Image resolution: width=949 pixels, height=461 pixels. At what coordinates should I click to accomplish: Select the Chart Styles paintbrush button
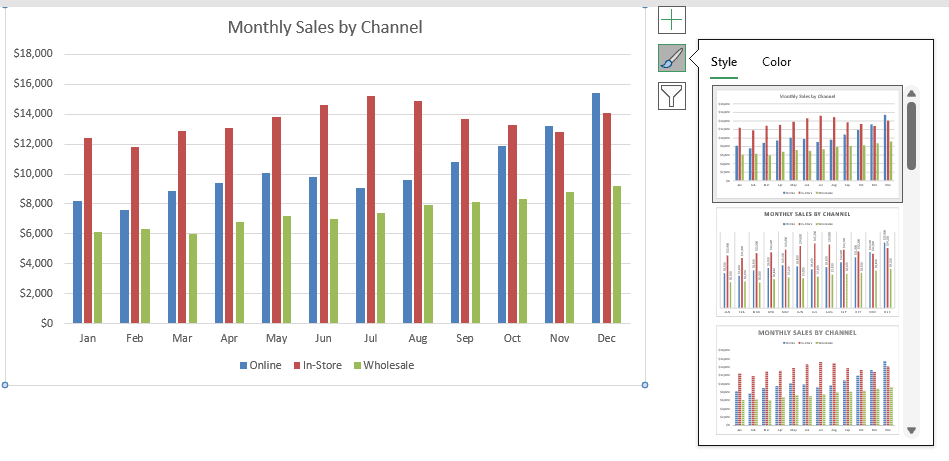672,58
